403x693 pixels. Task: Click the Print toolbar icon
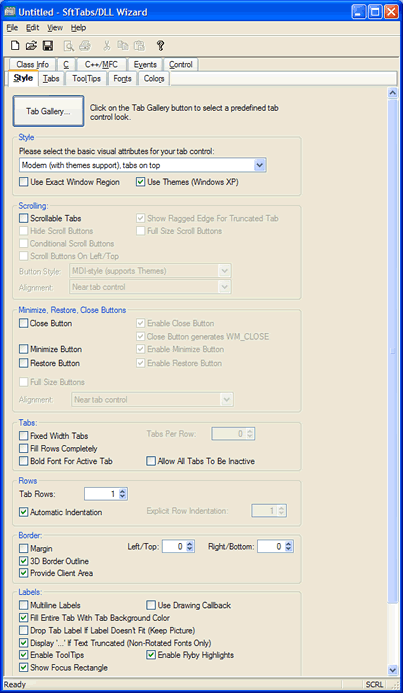coord(85,45)
